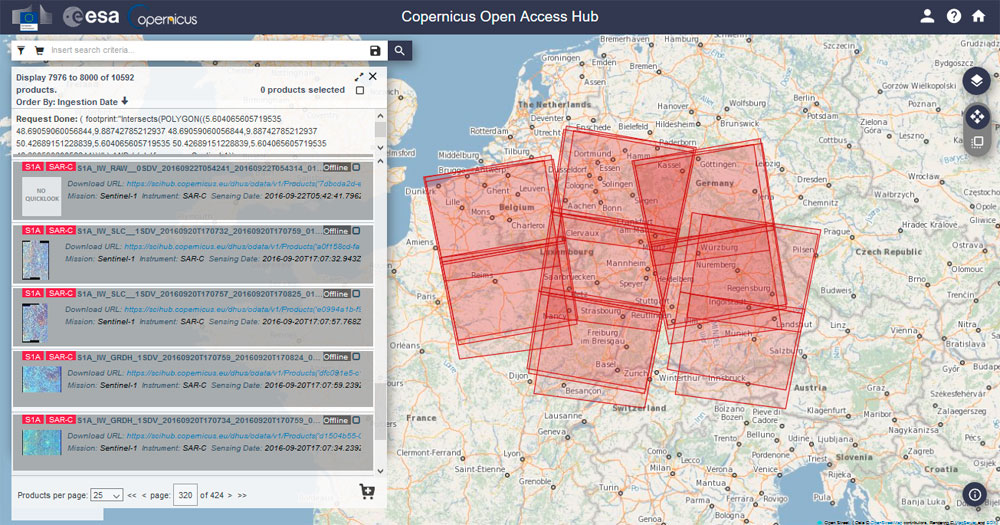
Task: Expand the results panel to full size
Action: click(358, 77)
